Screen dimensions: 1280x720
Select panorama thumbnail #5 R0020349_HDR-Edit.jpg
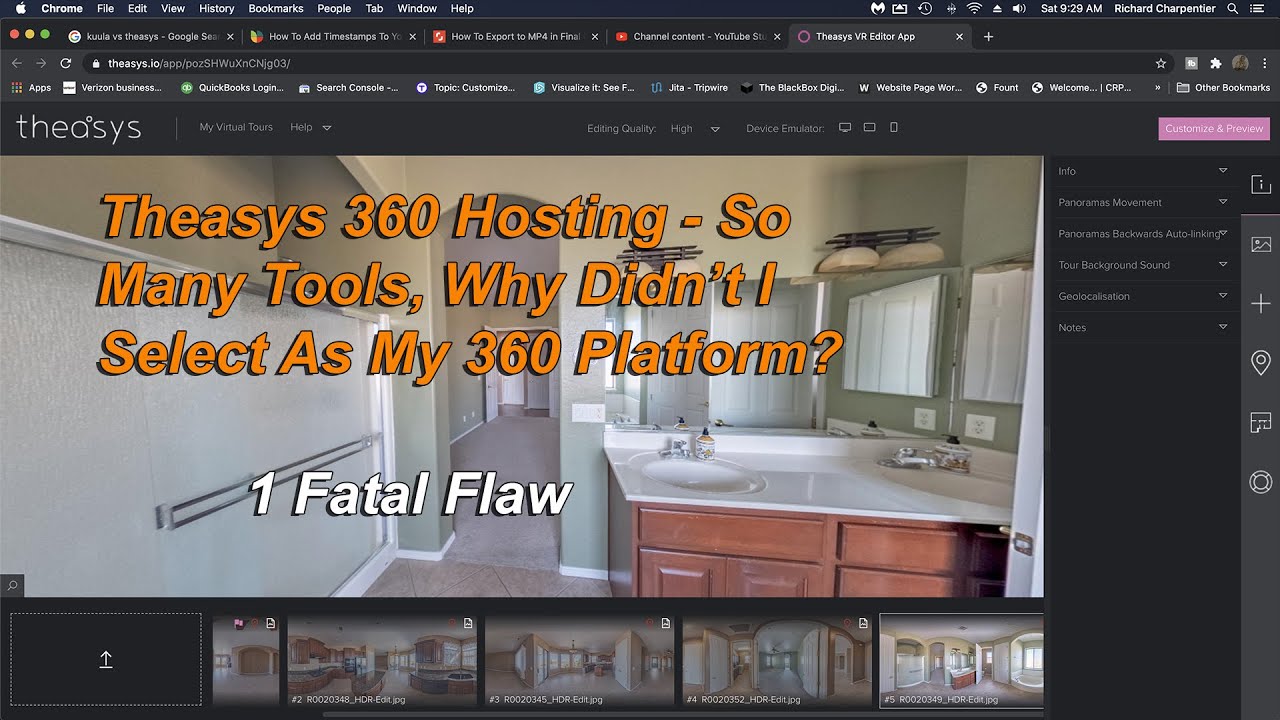[x=962, y=660]
